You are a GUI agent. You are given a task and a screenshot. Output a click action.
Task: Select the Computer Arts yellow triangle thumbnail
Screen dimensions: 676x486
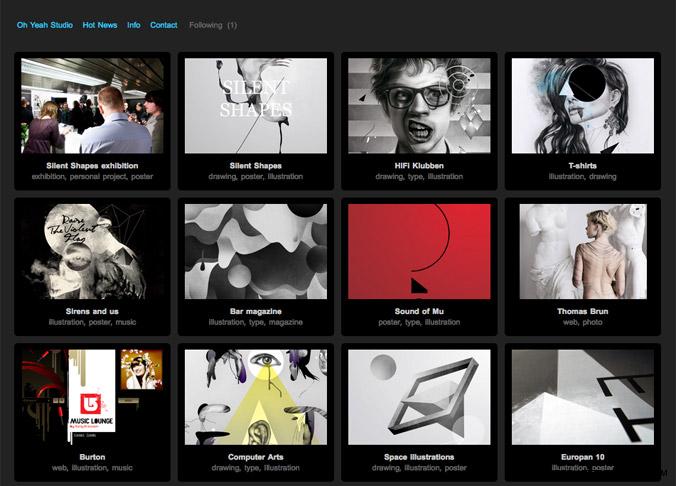coord(255,397)
